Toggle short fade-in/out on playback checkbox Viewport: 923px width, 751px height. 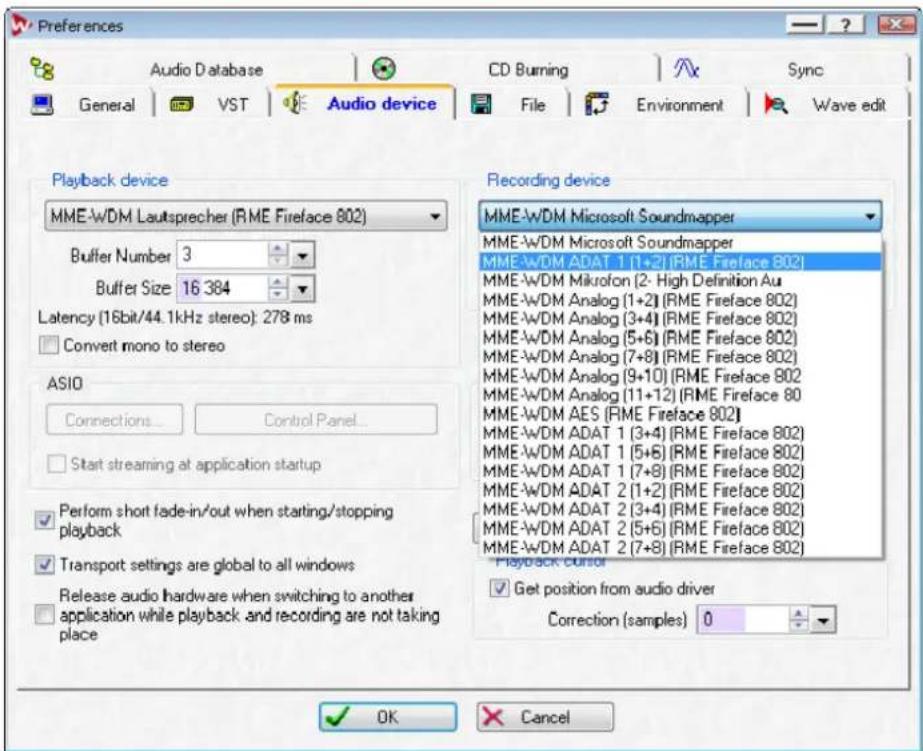[45, 520]
